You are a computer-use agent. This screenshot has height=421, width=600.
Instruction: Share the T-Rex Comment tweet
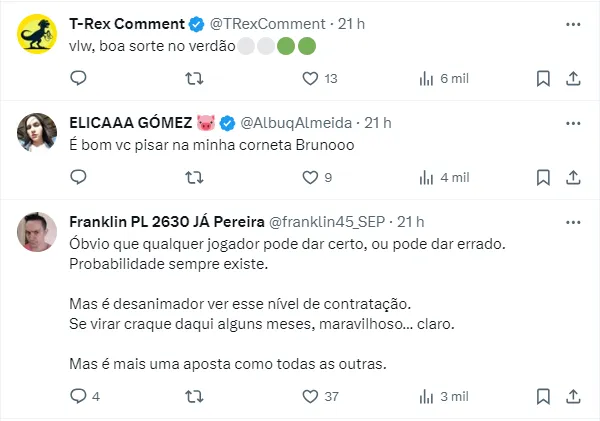[573, 78]
